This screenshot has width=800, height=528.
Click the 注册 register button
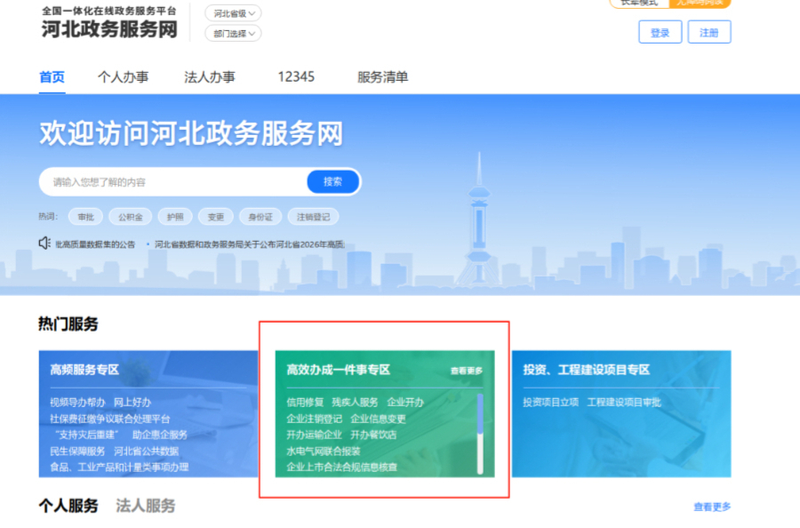click(709, 32)
